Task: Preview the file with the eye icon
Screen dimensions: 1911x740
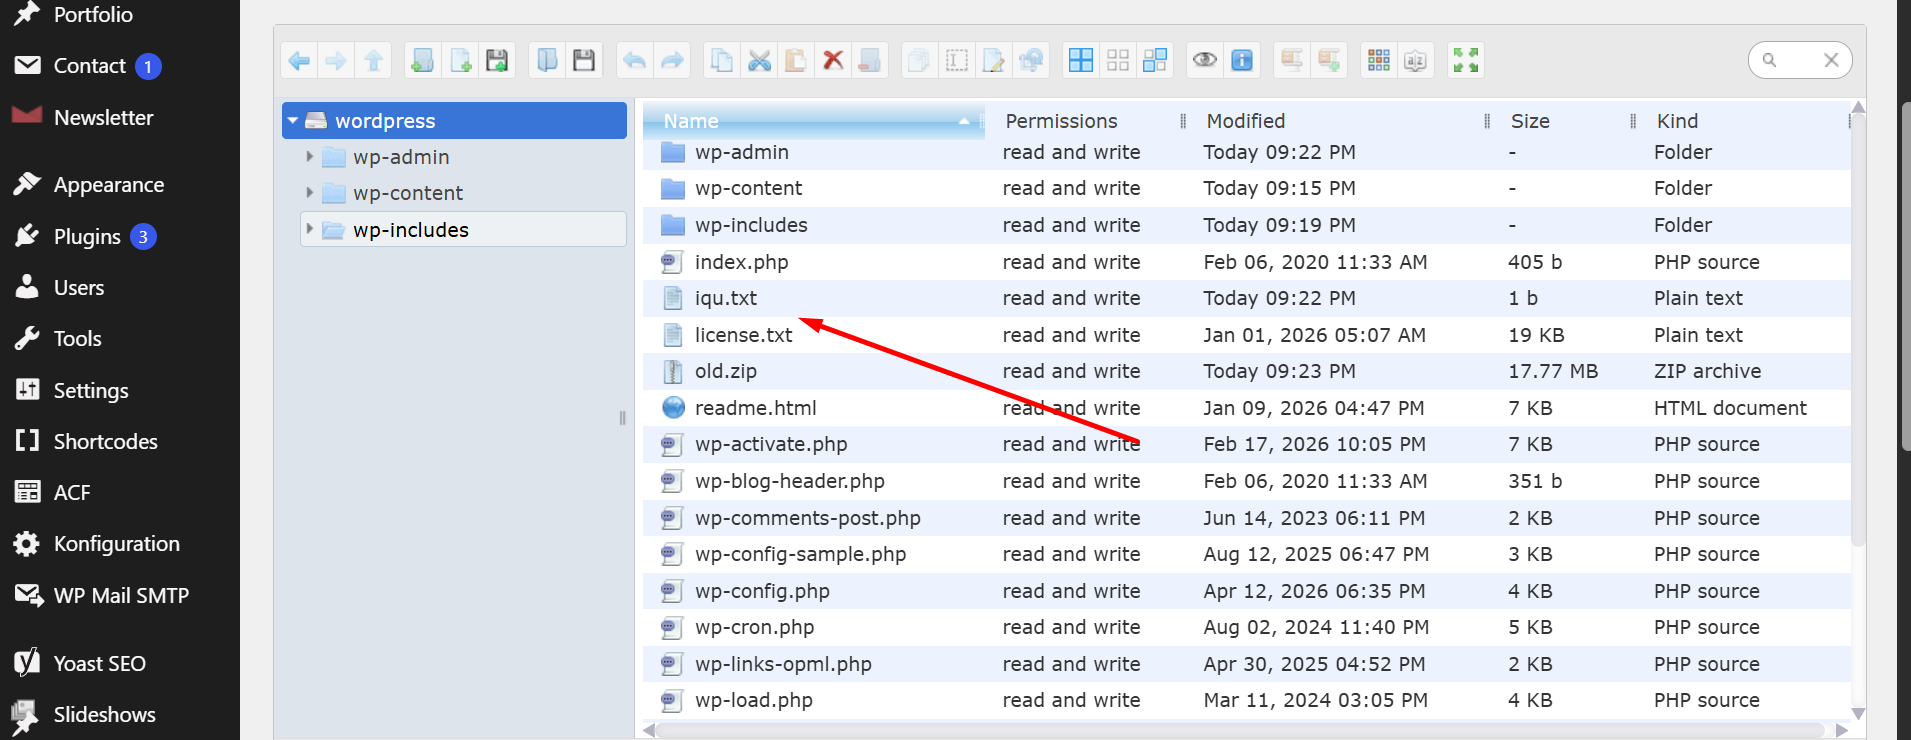Action: tap(1205, 61)
